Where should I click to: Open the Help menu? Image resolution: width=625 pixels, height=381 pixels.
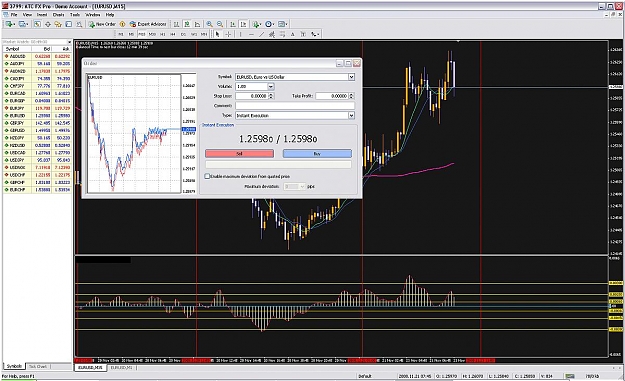click(x=110, y=15)
